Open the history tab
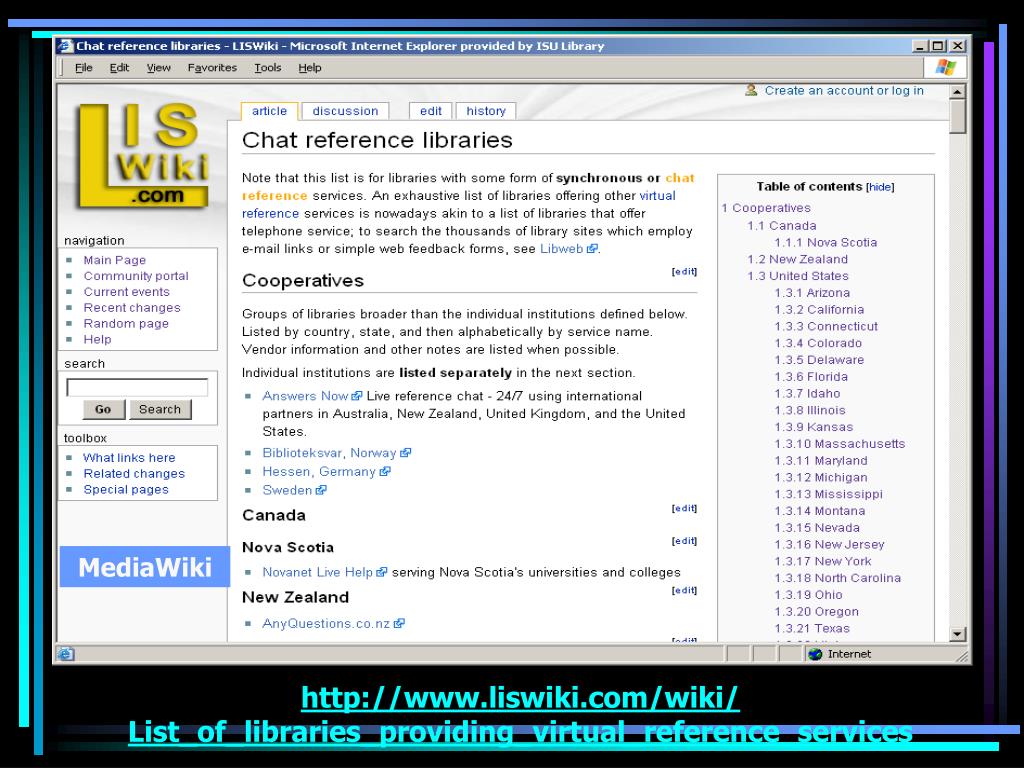The height and width of the screenshot is (768, 1024). click(486, 111)
